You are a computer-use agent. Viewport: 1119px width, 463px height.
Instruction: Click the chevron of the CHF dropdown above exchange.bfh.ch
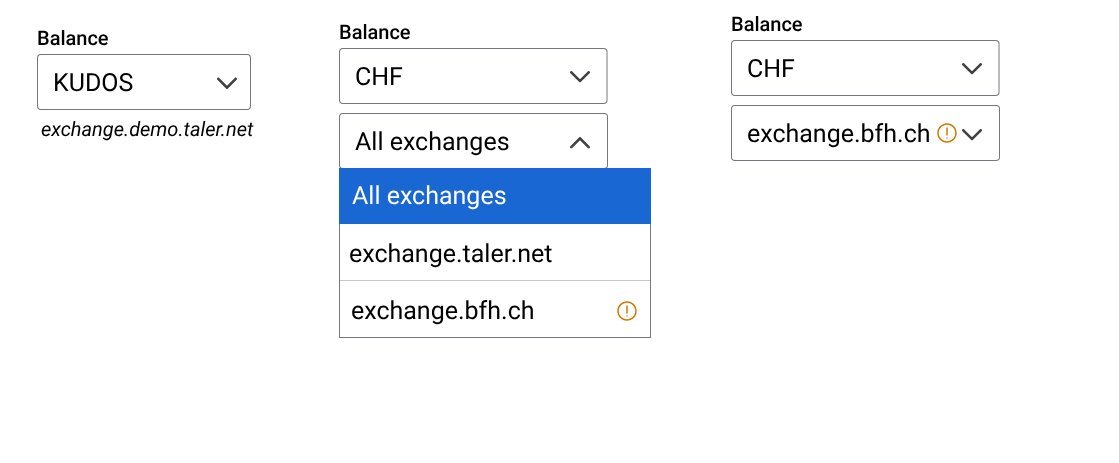[971, 68]
